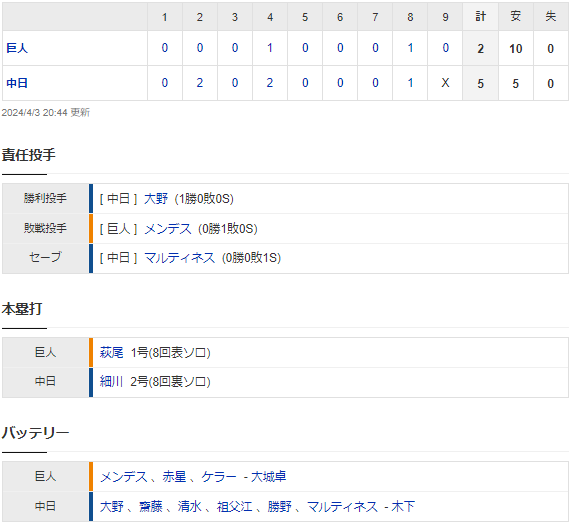Click 巨人's 8th inning score of 1
This screenshot has width=574, height=528.
point(411,48)
